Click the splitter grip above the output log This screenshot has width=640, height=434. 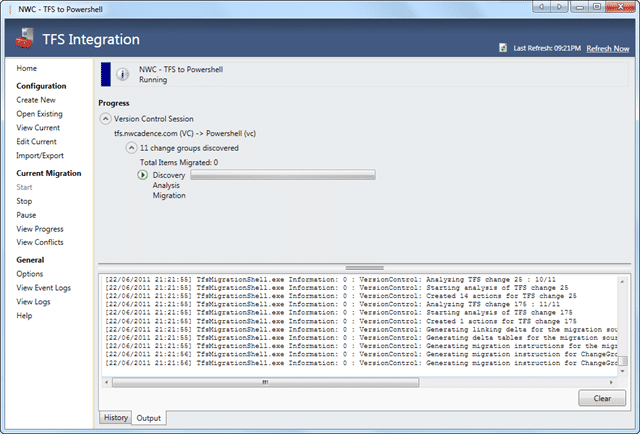(x=364, y=268)
